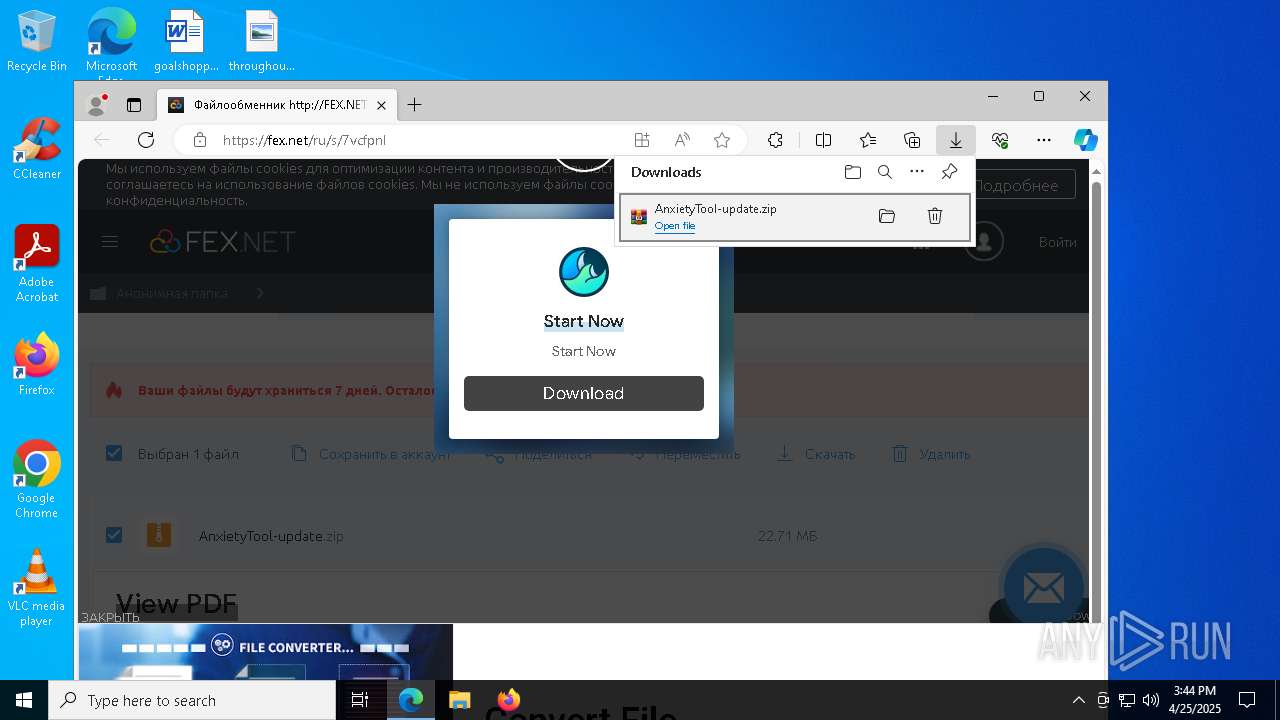Open Browser essentials heart icon
This screenshot has width=1280, height=720.
click(x=1000, y=140)
